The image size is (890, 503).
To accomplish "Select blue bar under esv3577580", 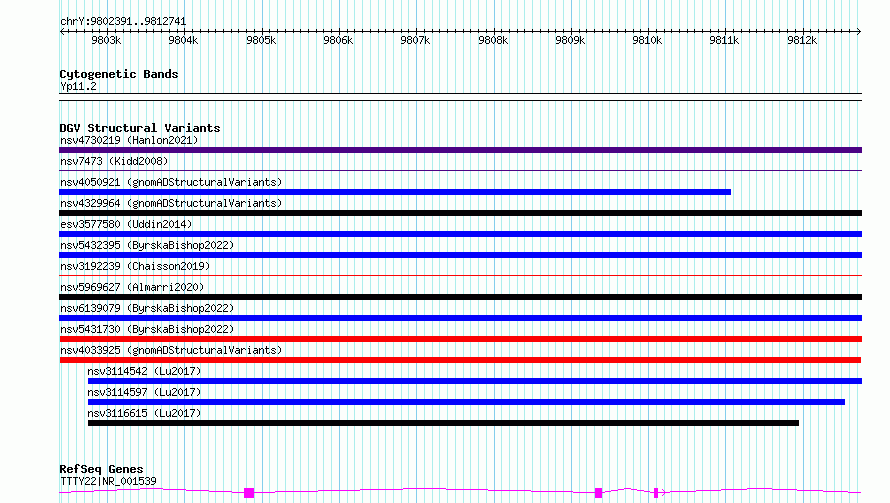I will [x=460, y=234].
